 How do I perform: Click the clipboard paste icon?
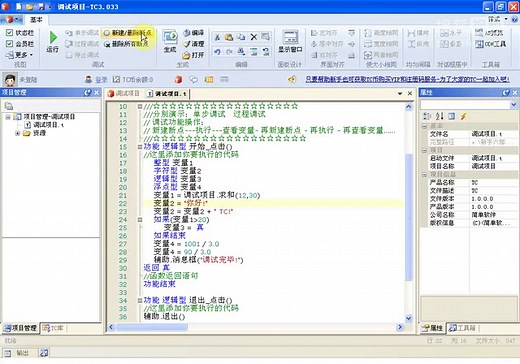coord(229,37)
